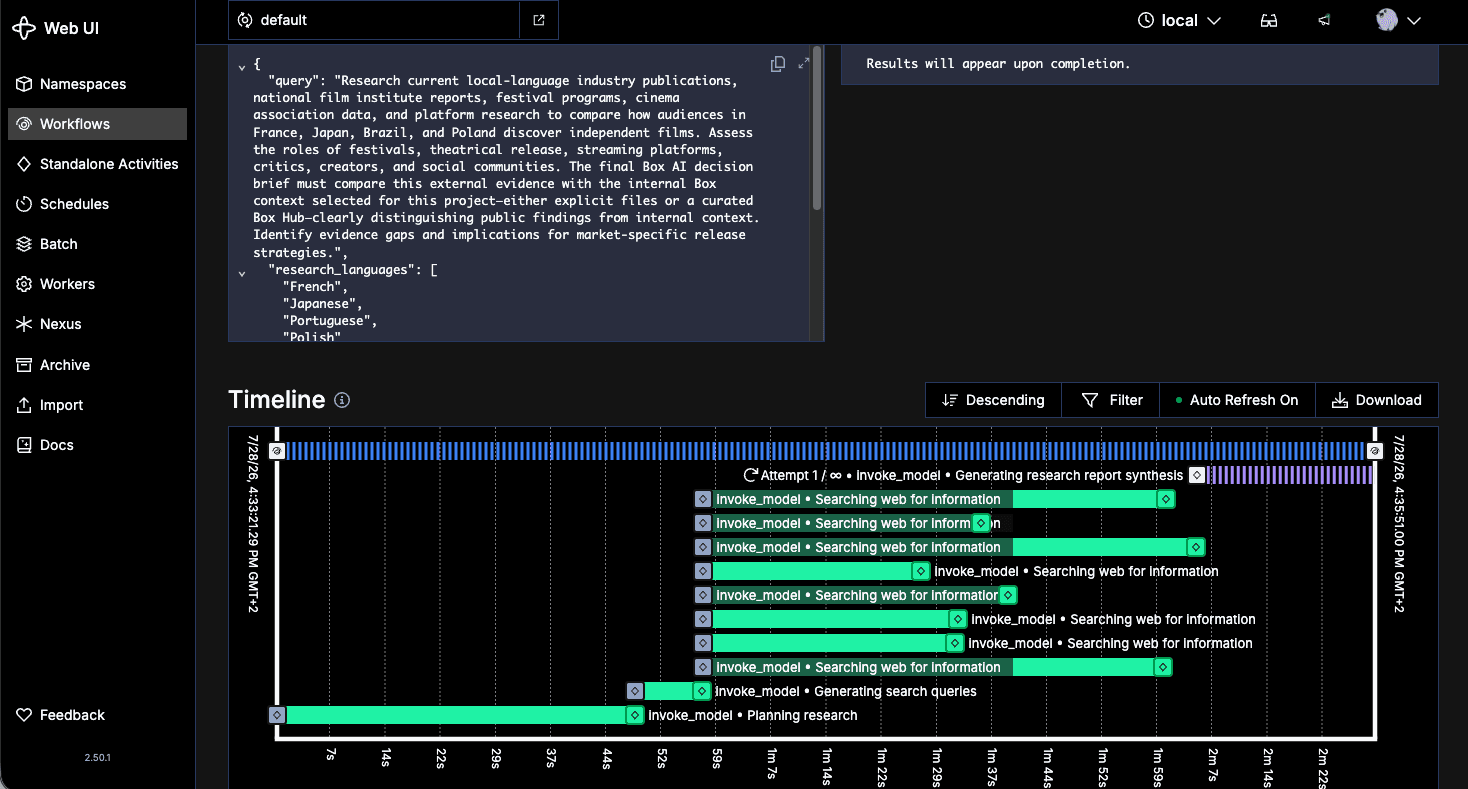Click the 1m 59s axis tick label
Viewport: 1468px width, 789px height.
[1158, 767]
